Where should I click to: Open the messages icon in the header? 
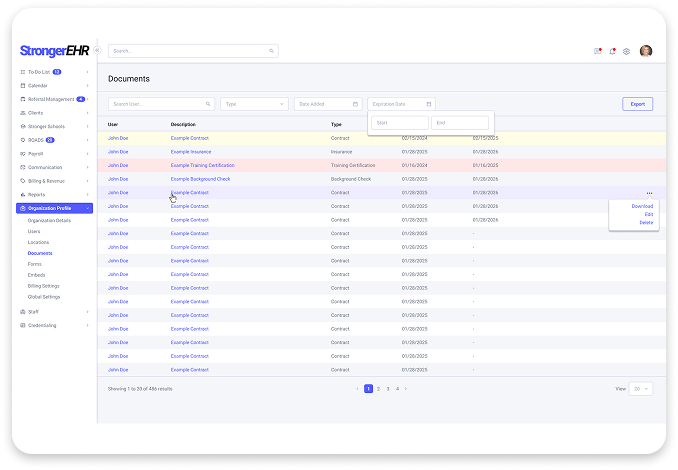[x=598, y=51]
